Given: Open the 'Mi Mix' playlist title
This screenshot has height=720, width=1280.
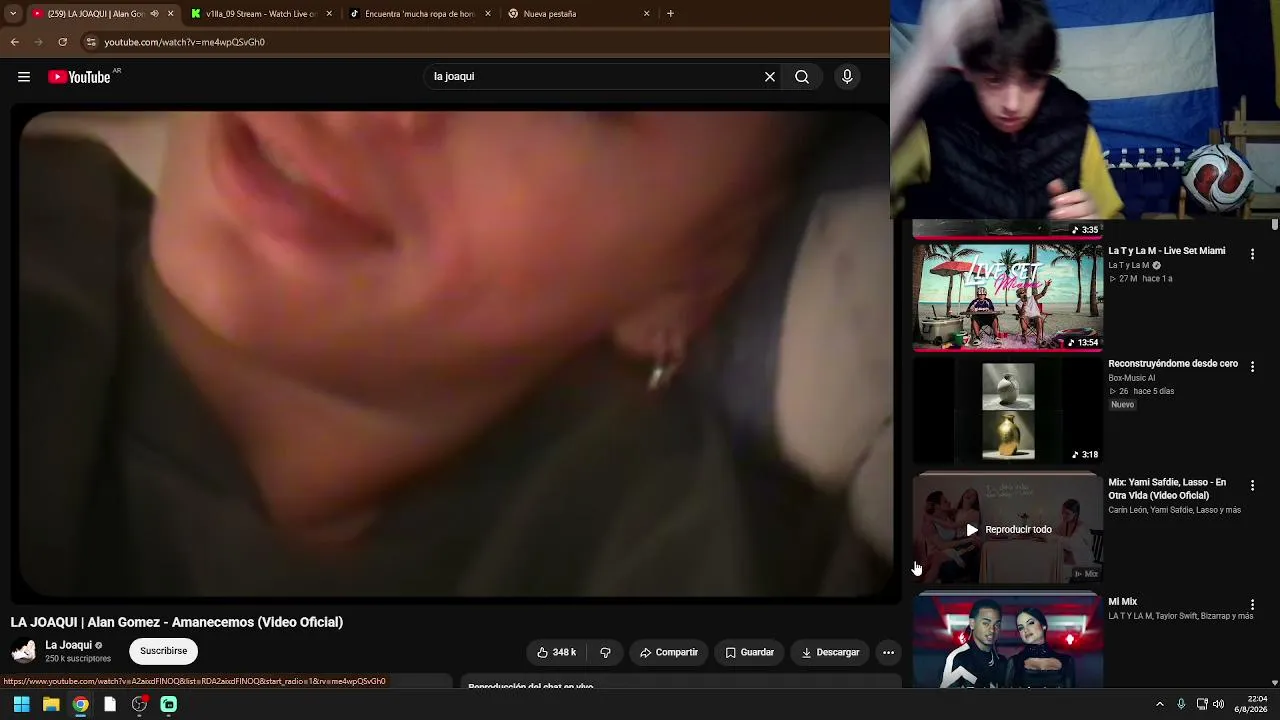Looking at the screenshot, I should tap(1123, 602).
